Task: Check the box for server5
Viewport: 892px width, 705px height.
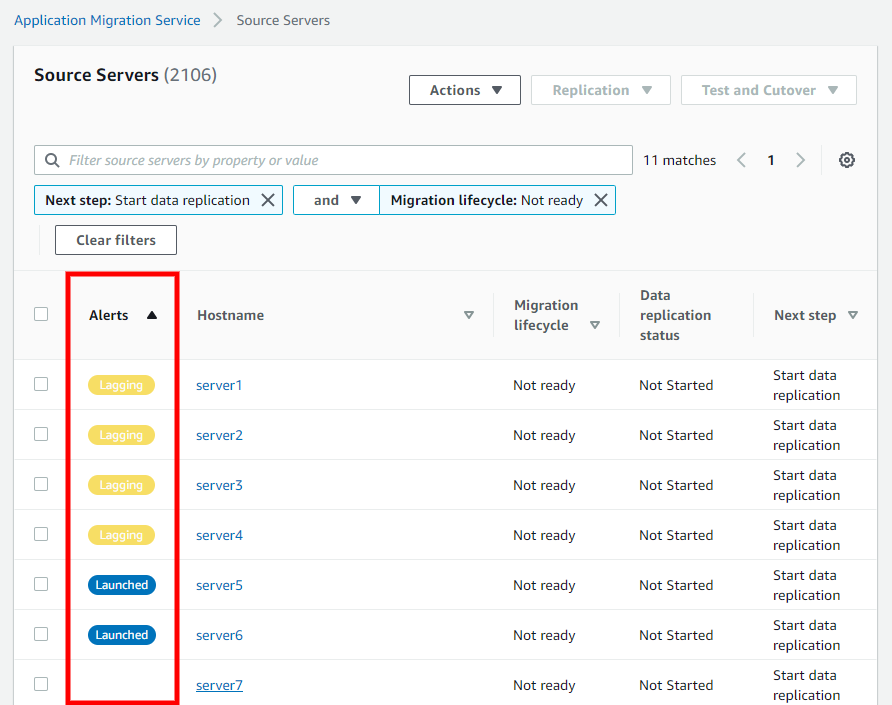Action: (x=41, y=584)
